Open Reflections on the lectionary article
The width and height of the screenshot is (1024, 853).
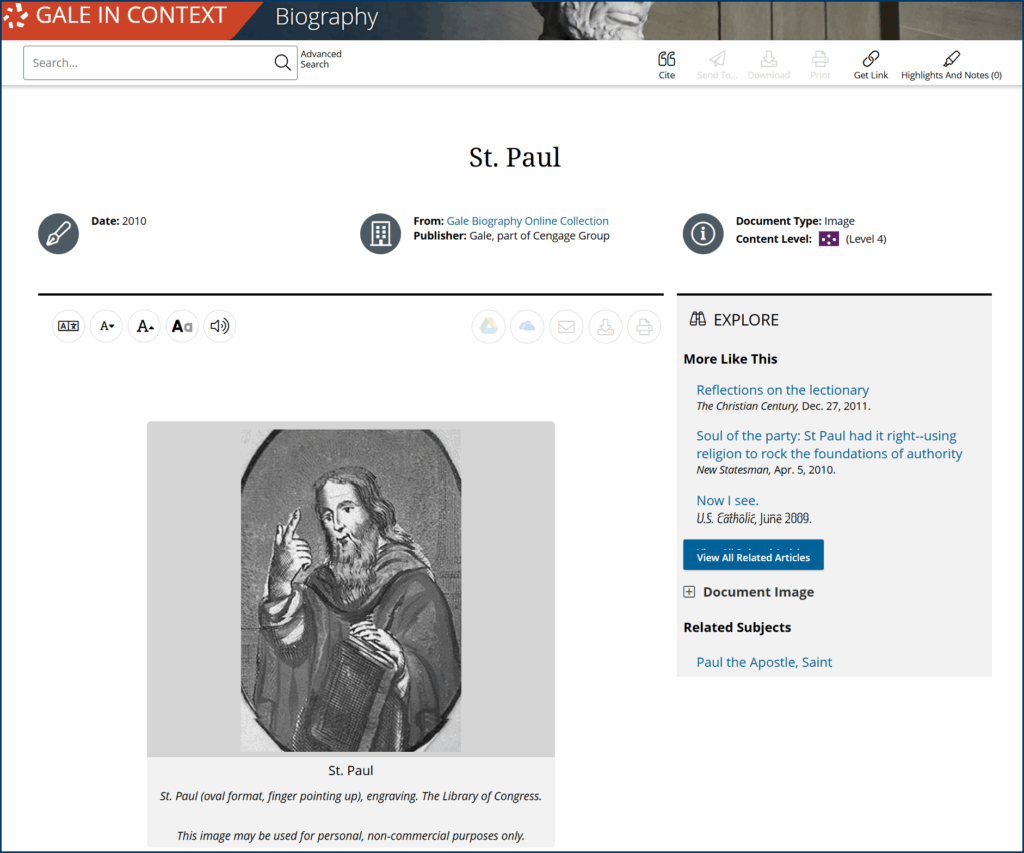(x=782, y=390)
